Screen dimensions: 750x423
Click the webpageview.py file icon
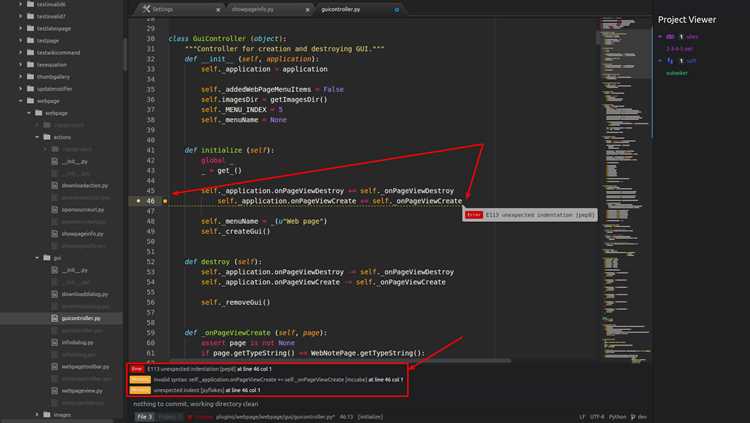55,391
